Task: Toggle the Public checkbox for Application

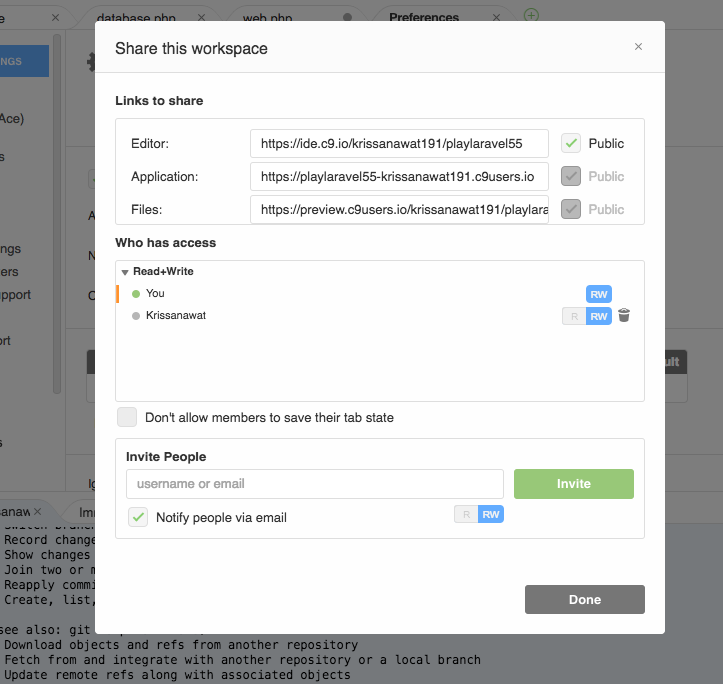Action: [x=571, y=176]
